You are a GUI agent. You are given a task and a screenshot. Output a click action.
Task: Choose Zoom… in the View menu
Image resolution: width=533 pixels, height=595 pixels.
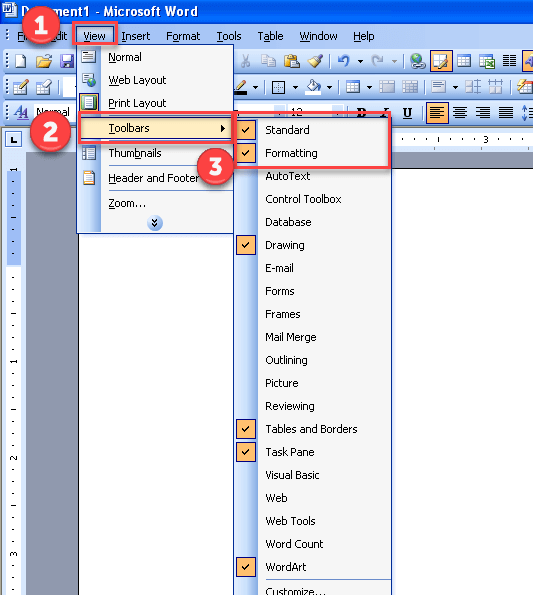127,203
